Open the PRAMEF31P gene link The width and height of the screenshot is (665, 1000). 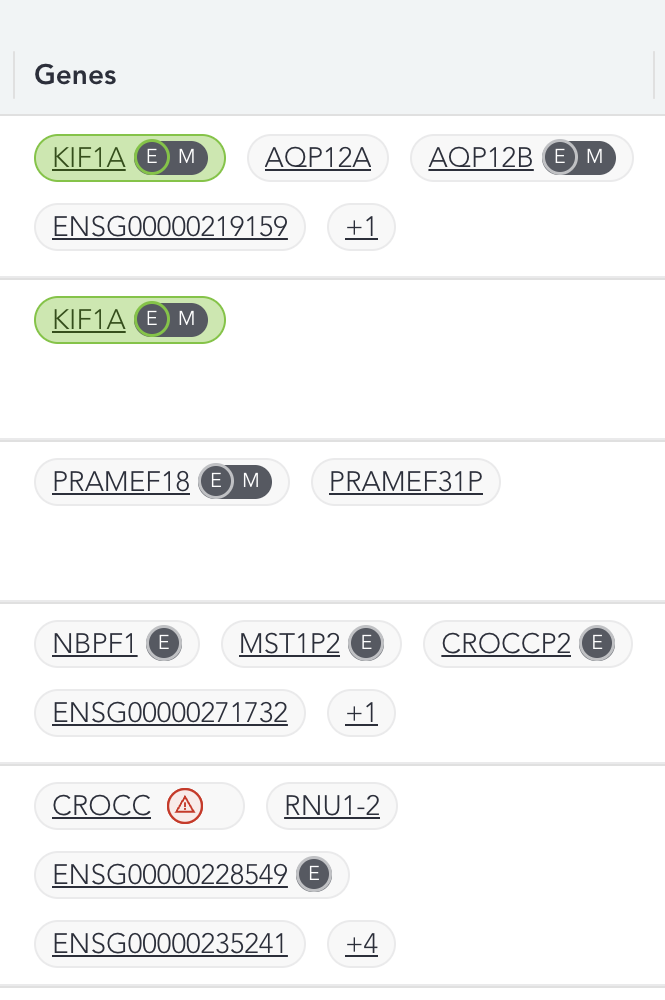coord(405,481)
